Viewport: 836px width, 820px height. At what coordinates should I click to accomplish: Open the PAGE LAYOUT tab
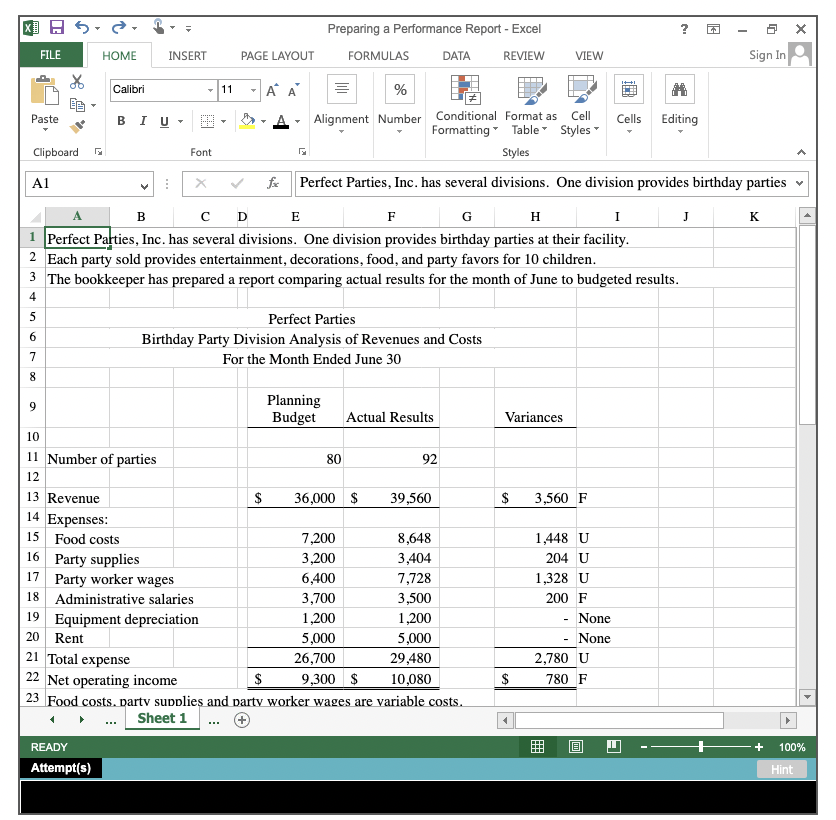[277, 56]
